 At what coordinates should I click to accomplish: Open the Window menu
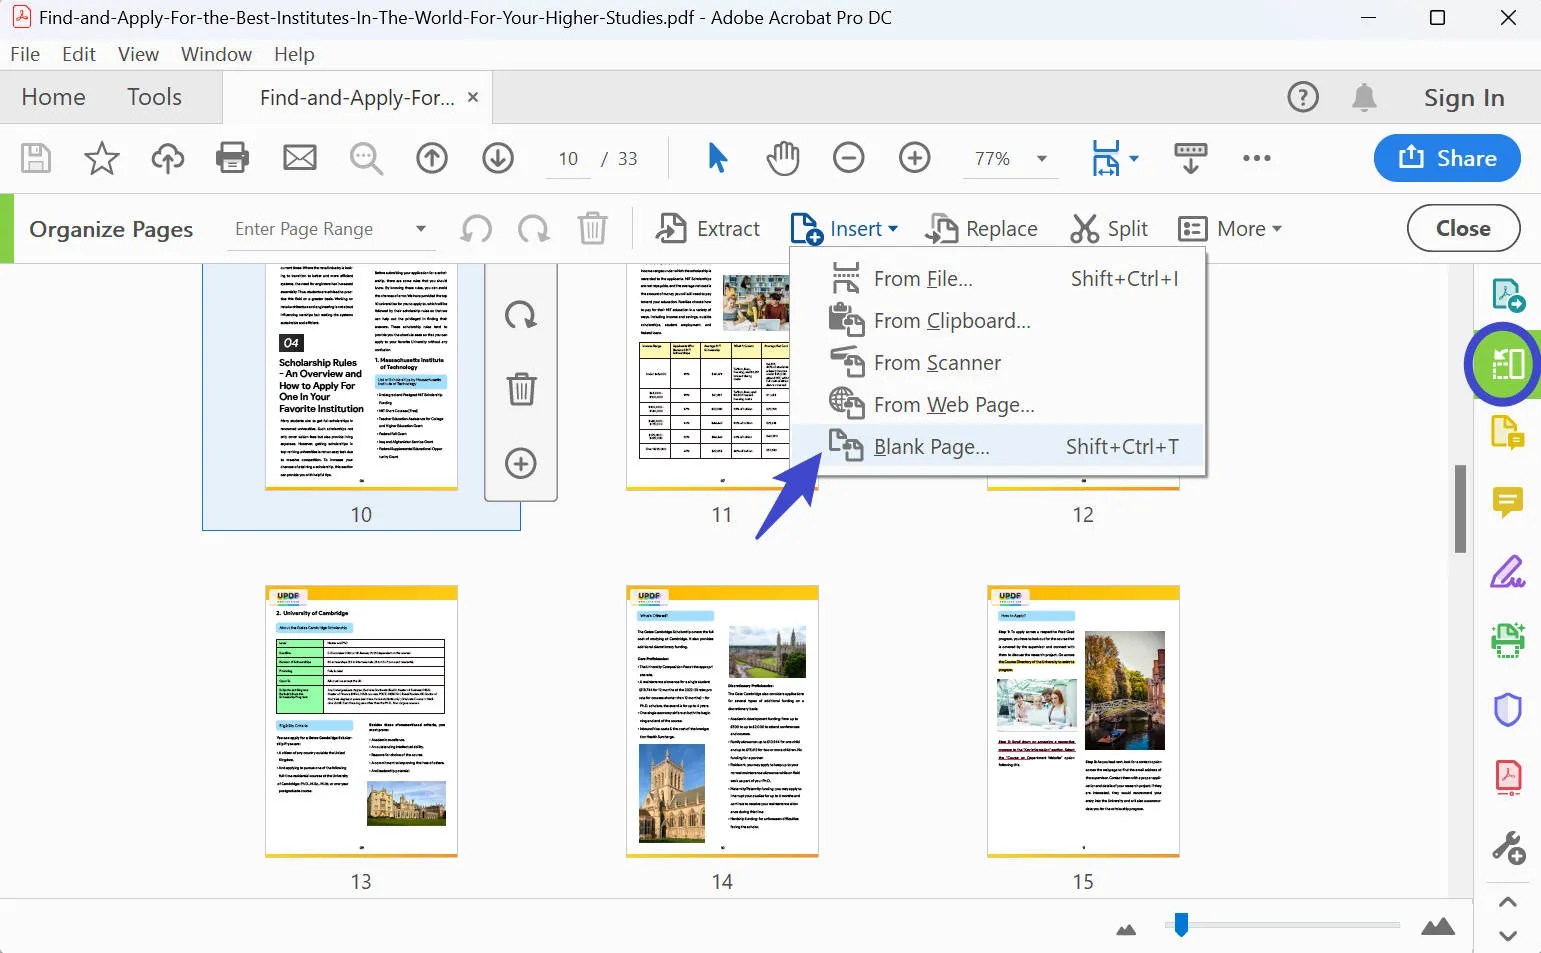coord(216,54)
